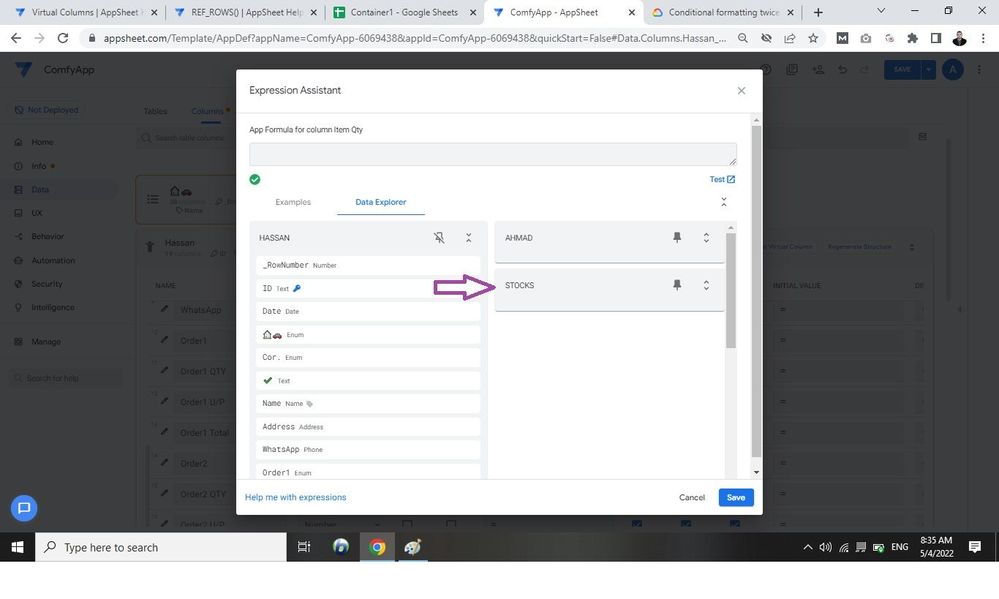Select the Order1 Enum column
Image resolution: width=999 pixels, height=599 pixels.
click(x=368, y=472)
